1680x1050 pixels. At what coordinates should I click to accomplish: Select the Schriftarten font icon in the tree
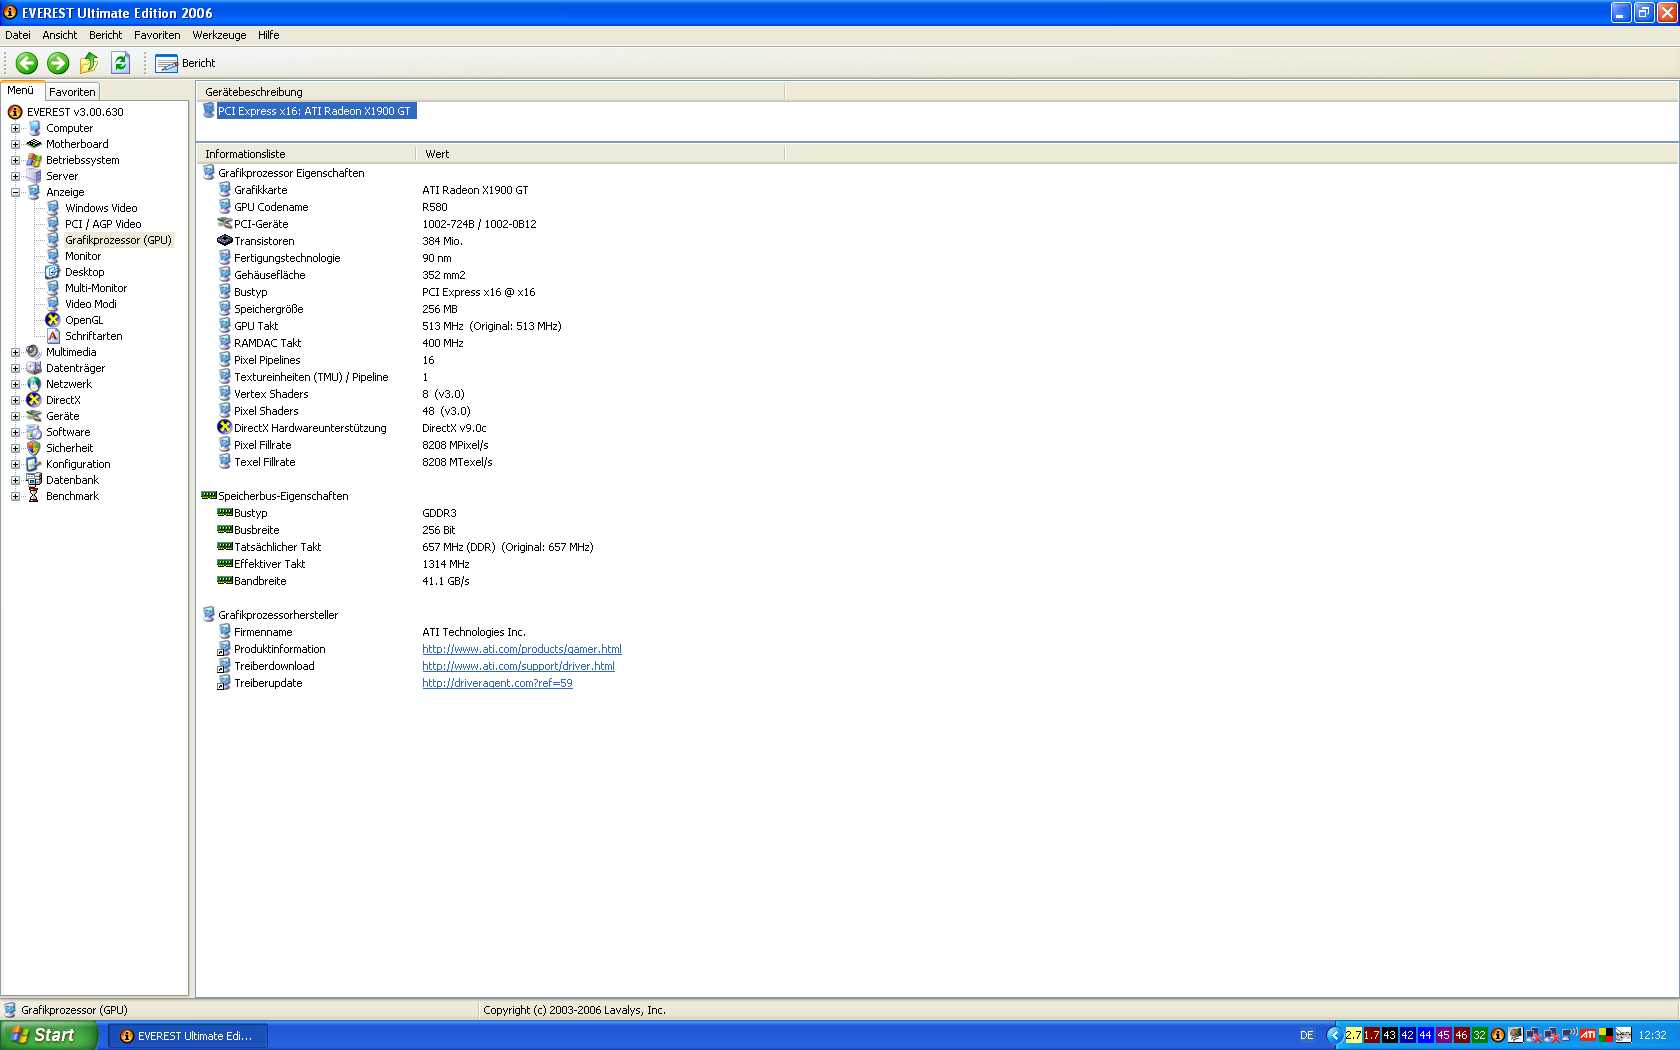(x=53, y=336)
